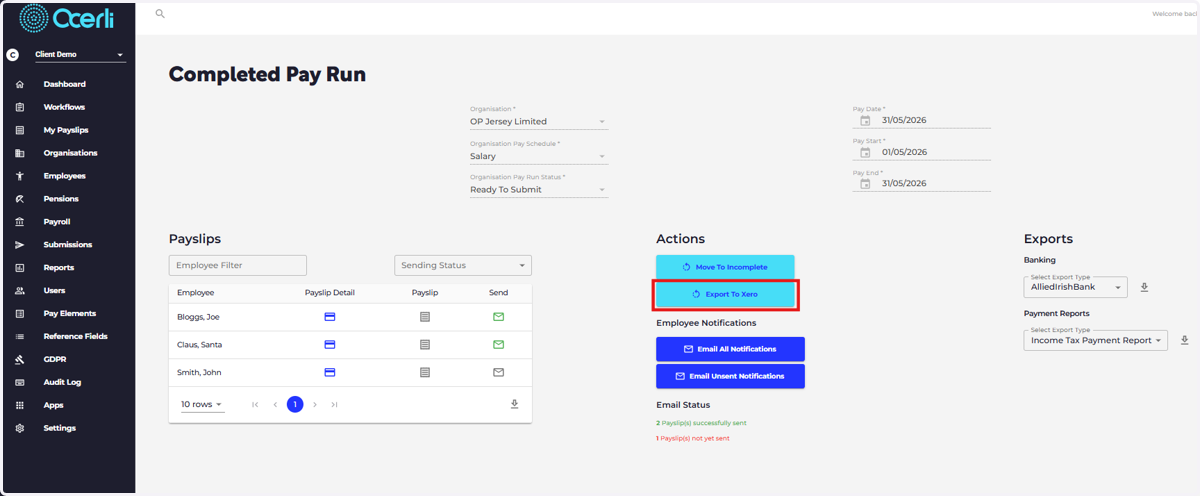Go to last page of payslips
1200x496 pixels.
pyautogui.click(x=334, y=404)
